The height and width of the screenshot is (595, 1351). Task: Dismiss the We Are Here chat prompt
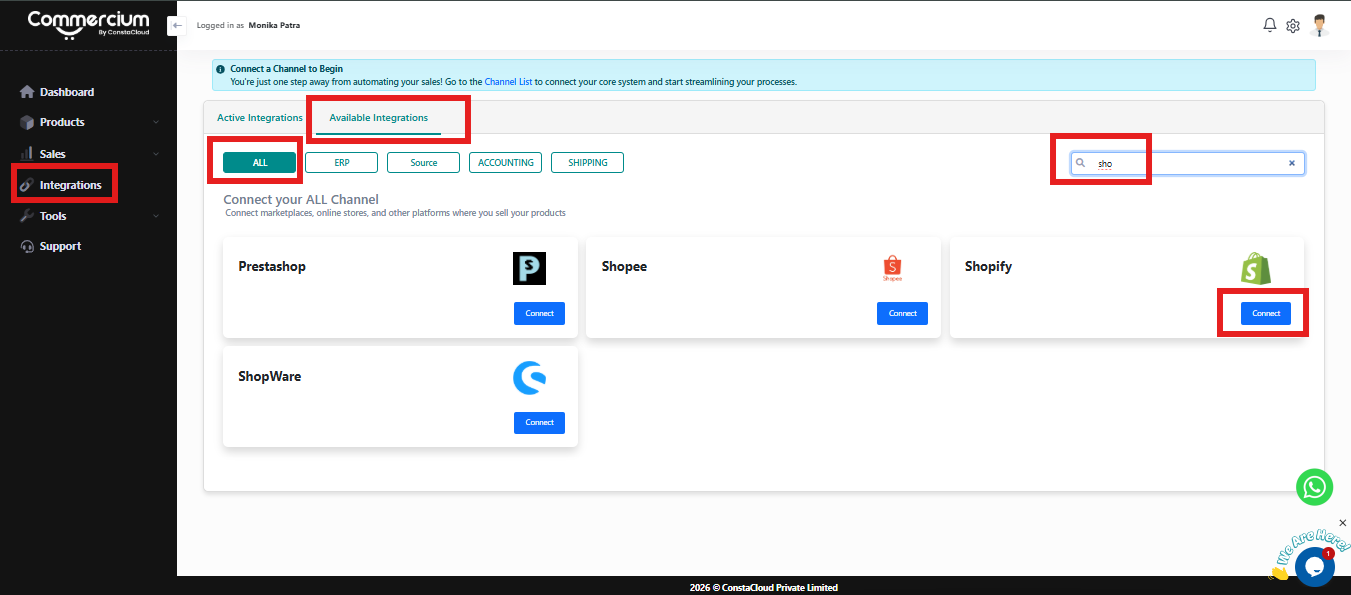1342,523
